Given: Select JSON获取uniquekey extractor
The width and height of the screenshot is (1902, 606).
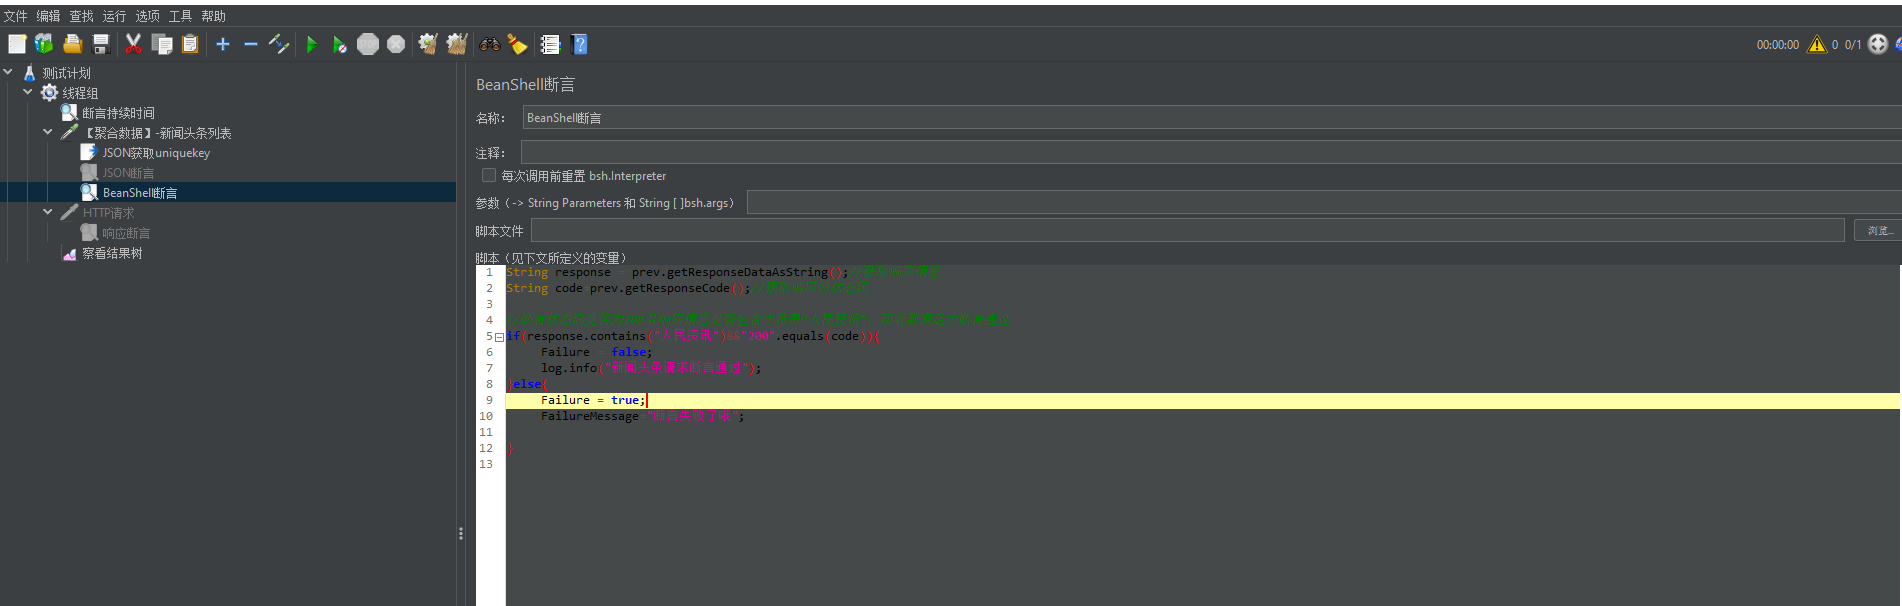Looking at the screenshot, I should (x=156, y=153).
